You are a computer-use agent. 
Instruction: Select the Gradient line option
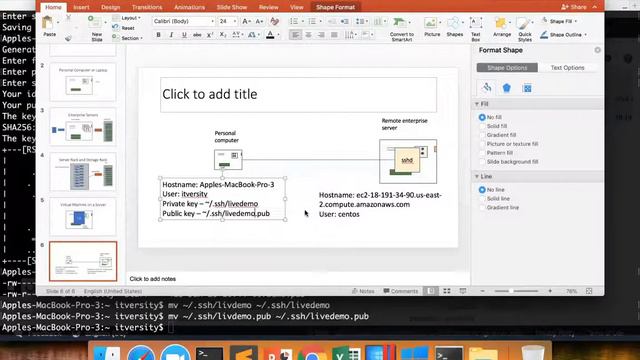click(499, 208)
